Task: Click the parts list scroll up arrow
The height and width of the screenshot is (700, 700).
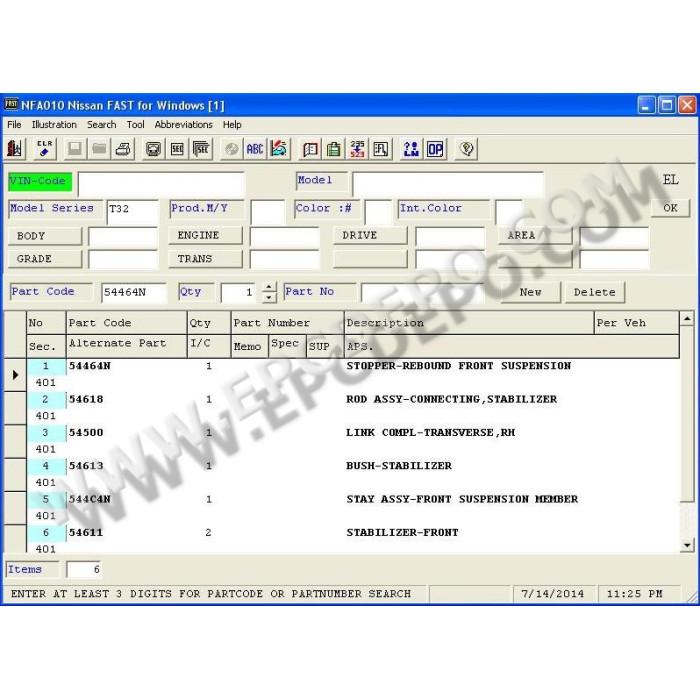Action: coord(687,319)
